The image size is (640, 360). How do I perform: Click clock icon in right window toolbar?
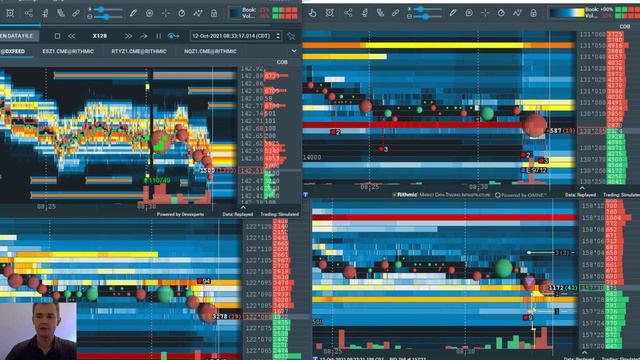pyautogui.click(x=501, y=13)
